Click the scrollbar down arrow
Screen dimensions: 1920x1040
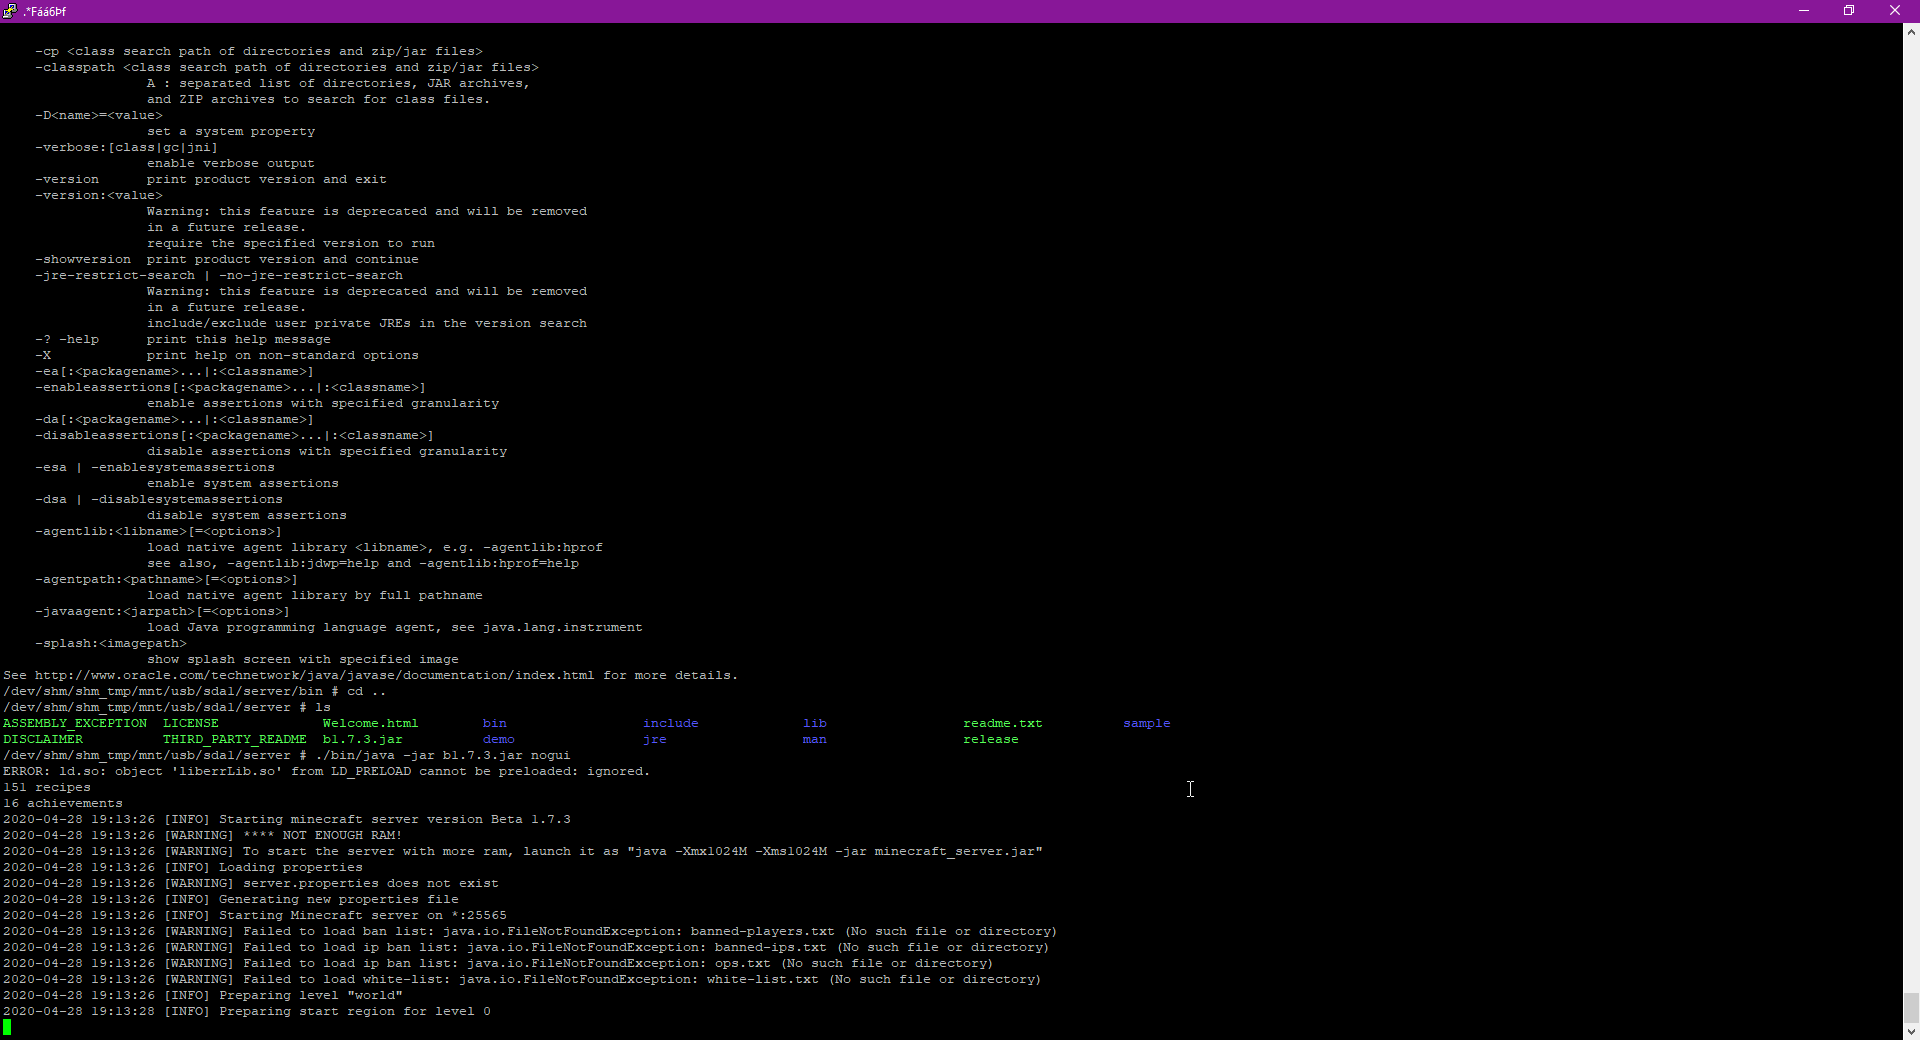click(x=1911, y=1031)
